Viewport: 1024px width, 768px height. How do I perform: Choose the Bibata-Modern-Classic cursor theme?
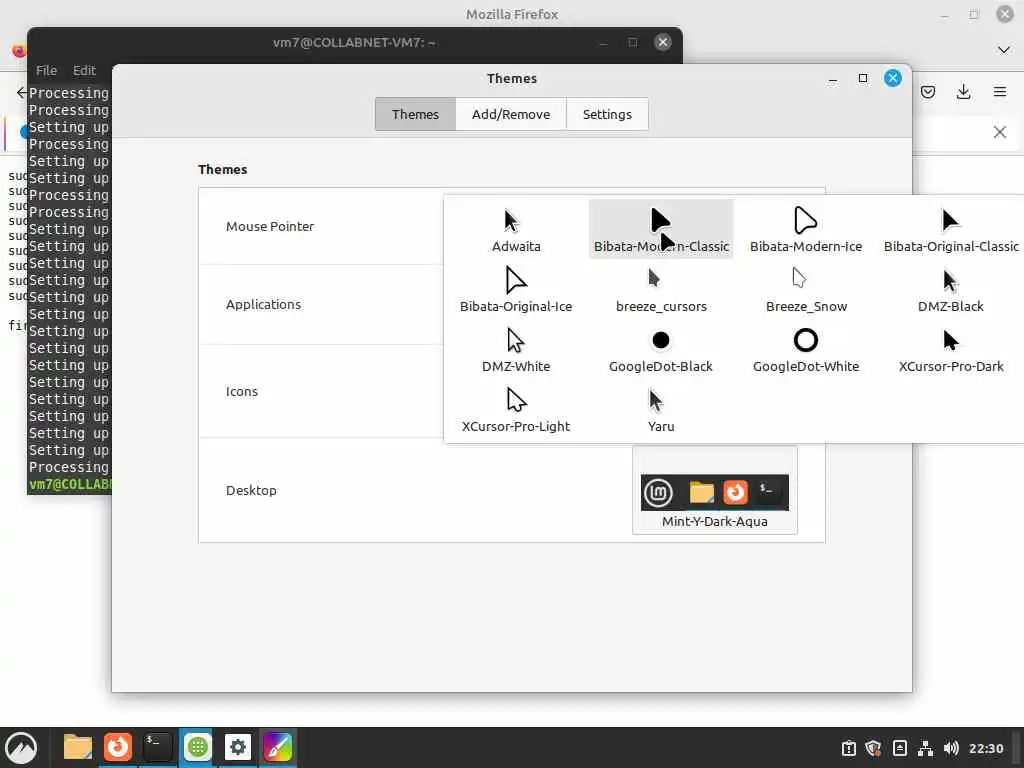point(661,230)
